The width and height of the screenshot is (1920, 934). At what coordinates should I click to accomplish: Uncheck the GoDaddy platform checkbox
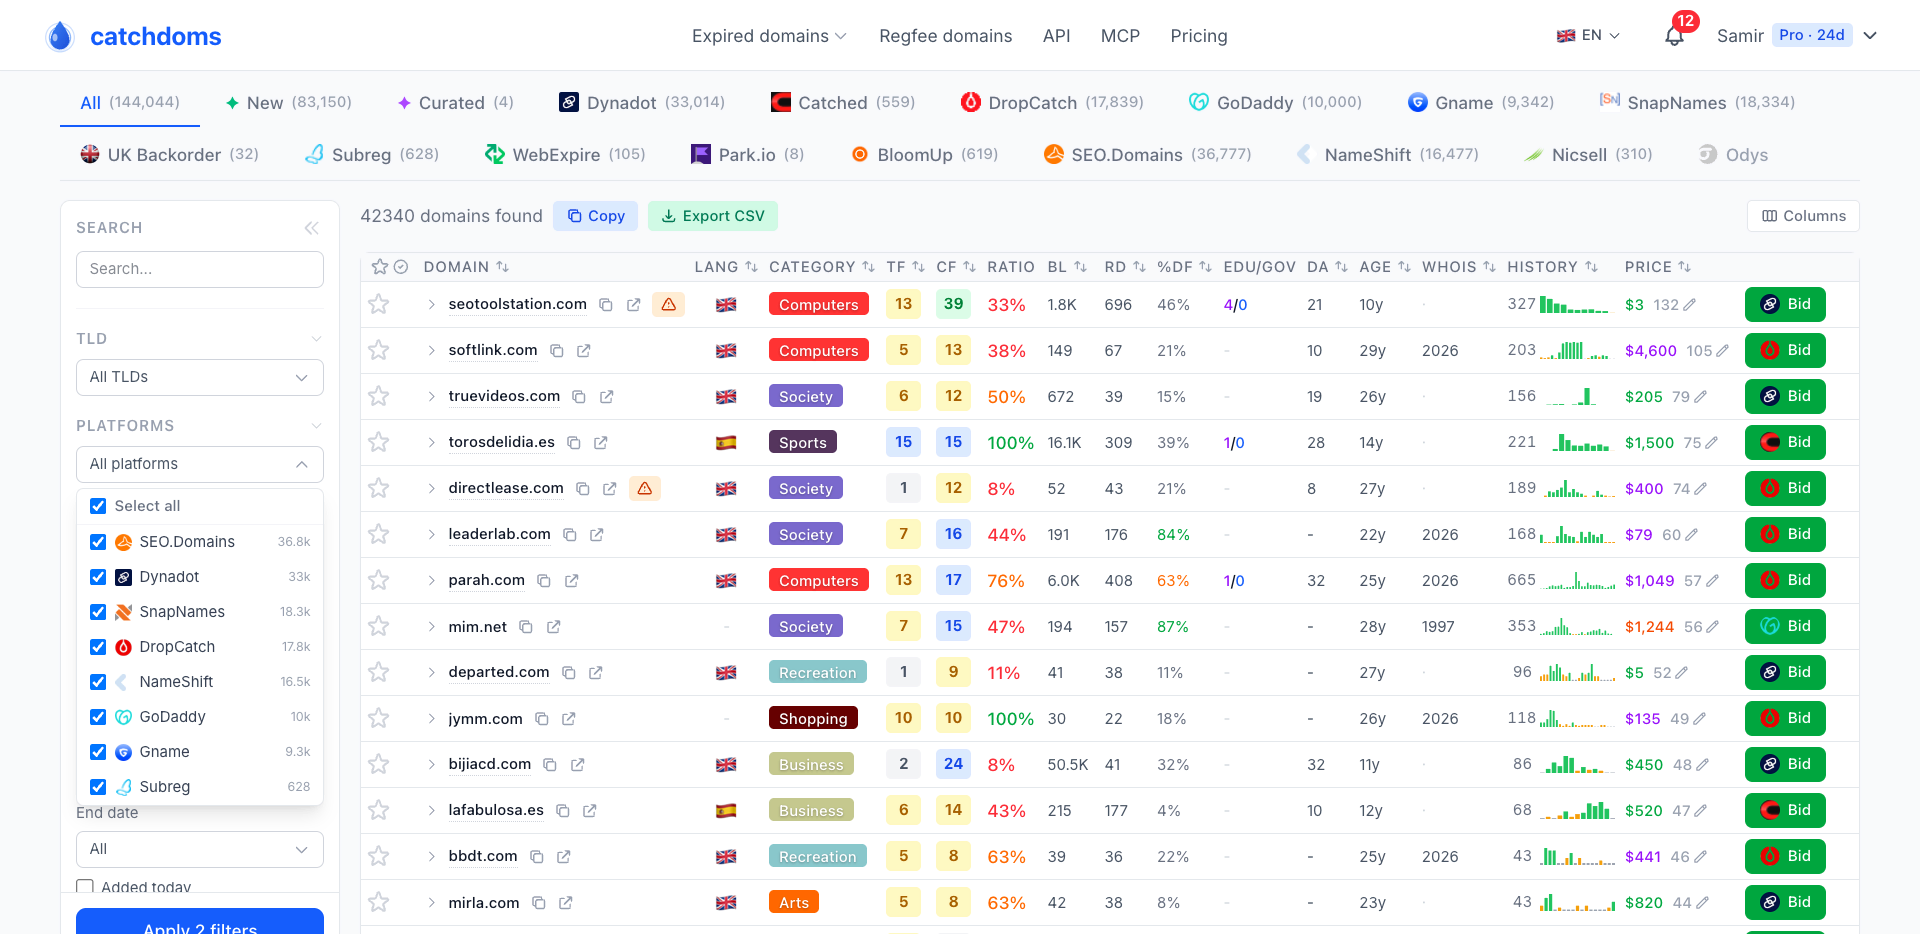click(x=98, y=717)
